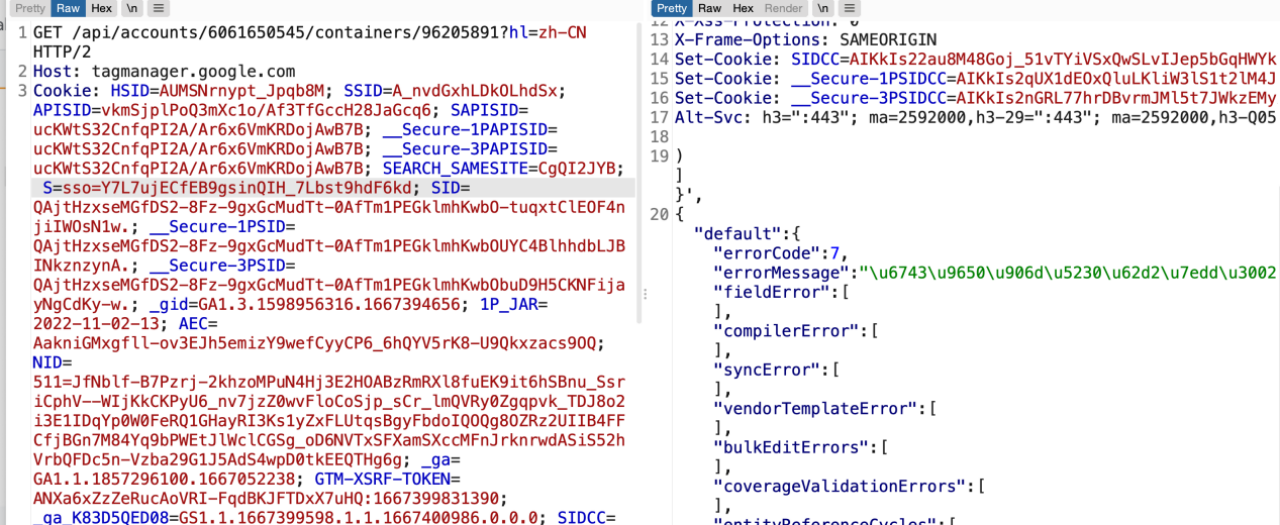The image size is (1280, 525).
Task: Click line number 20 in response
Action: click(659, 213)
